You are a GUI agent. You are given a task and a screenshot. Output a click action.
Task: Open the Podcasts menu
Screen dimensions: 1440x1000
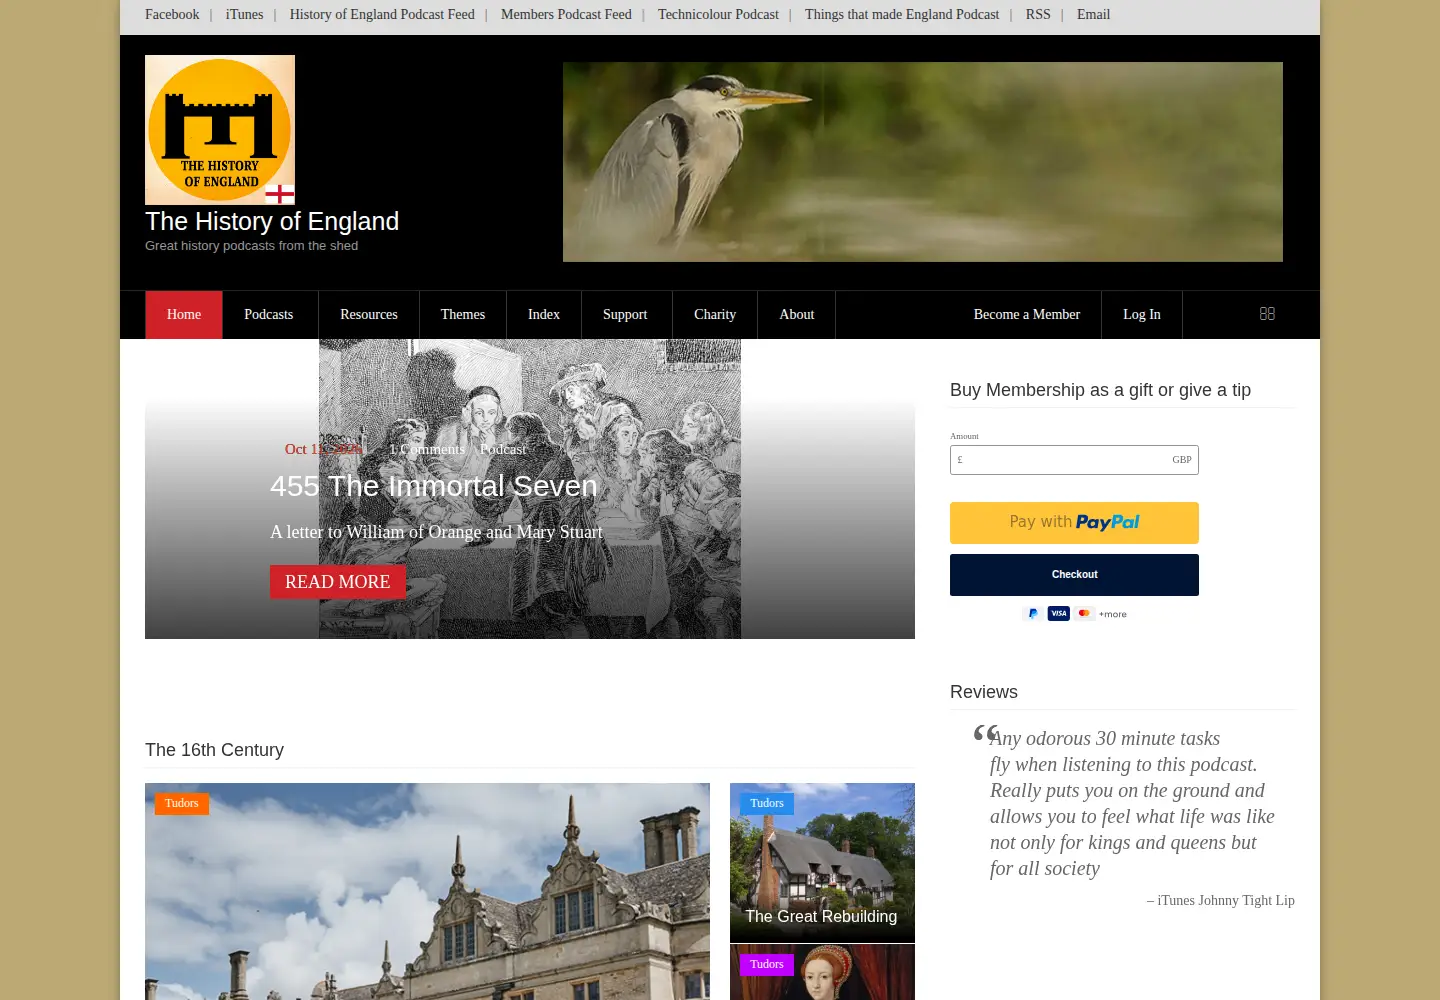coord(269,314)
